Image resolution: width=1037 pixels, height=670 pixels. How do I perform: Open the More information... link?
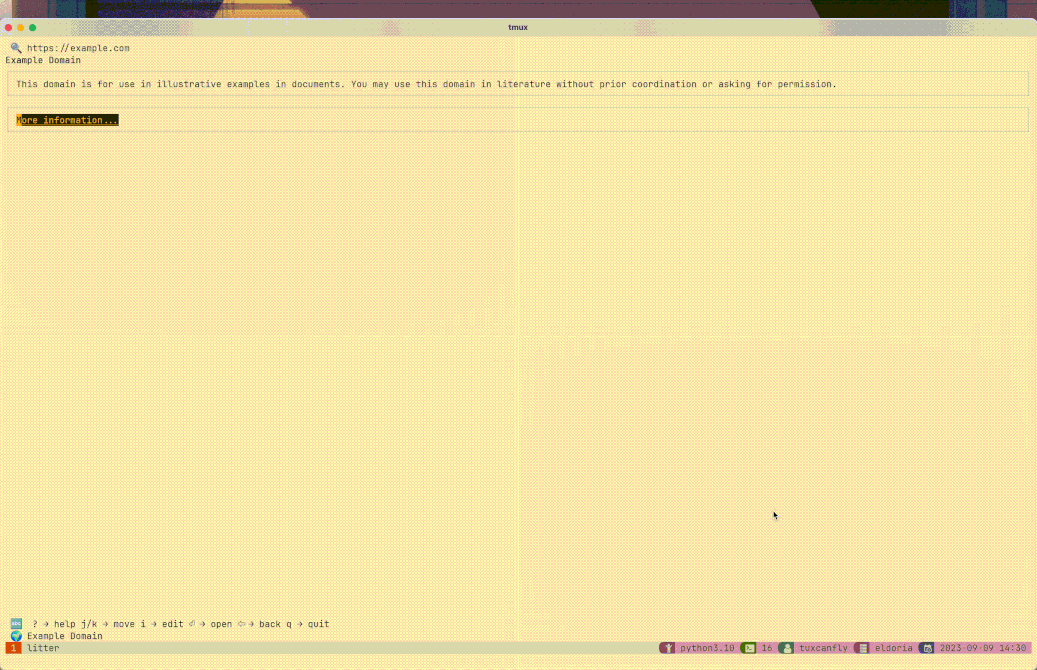pyautogui.click(x=67, y=120)
